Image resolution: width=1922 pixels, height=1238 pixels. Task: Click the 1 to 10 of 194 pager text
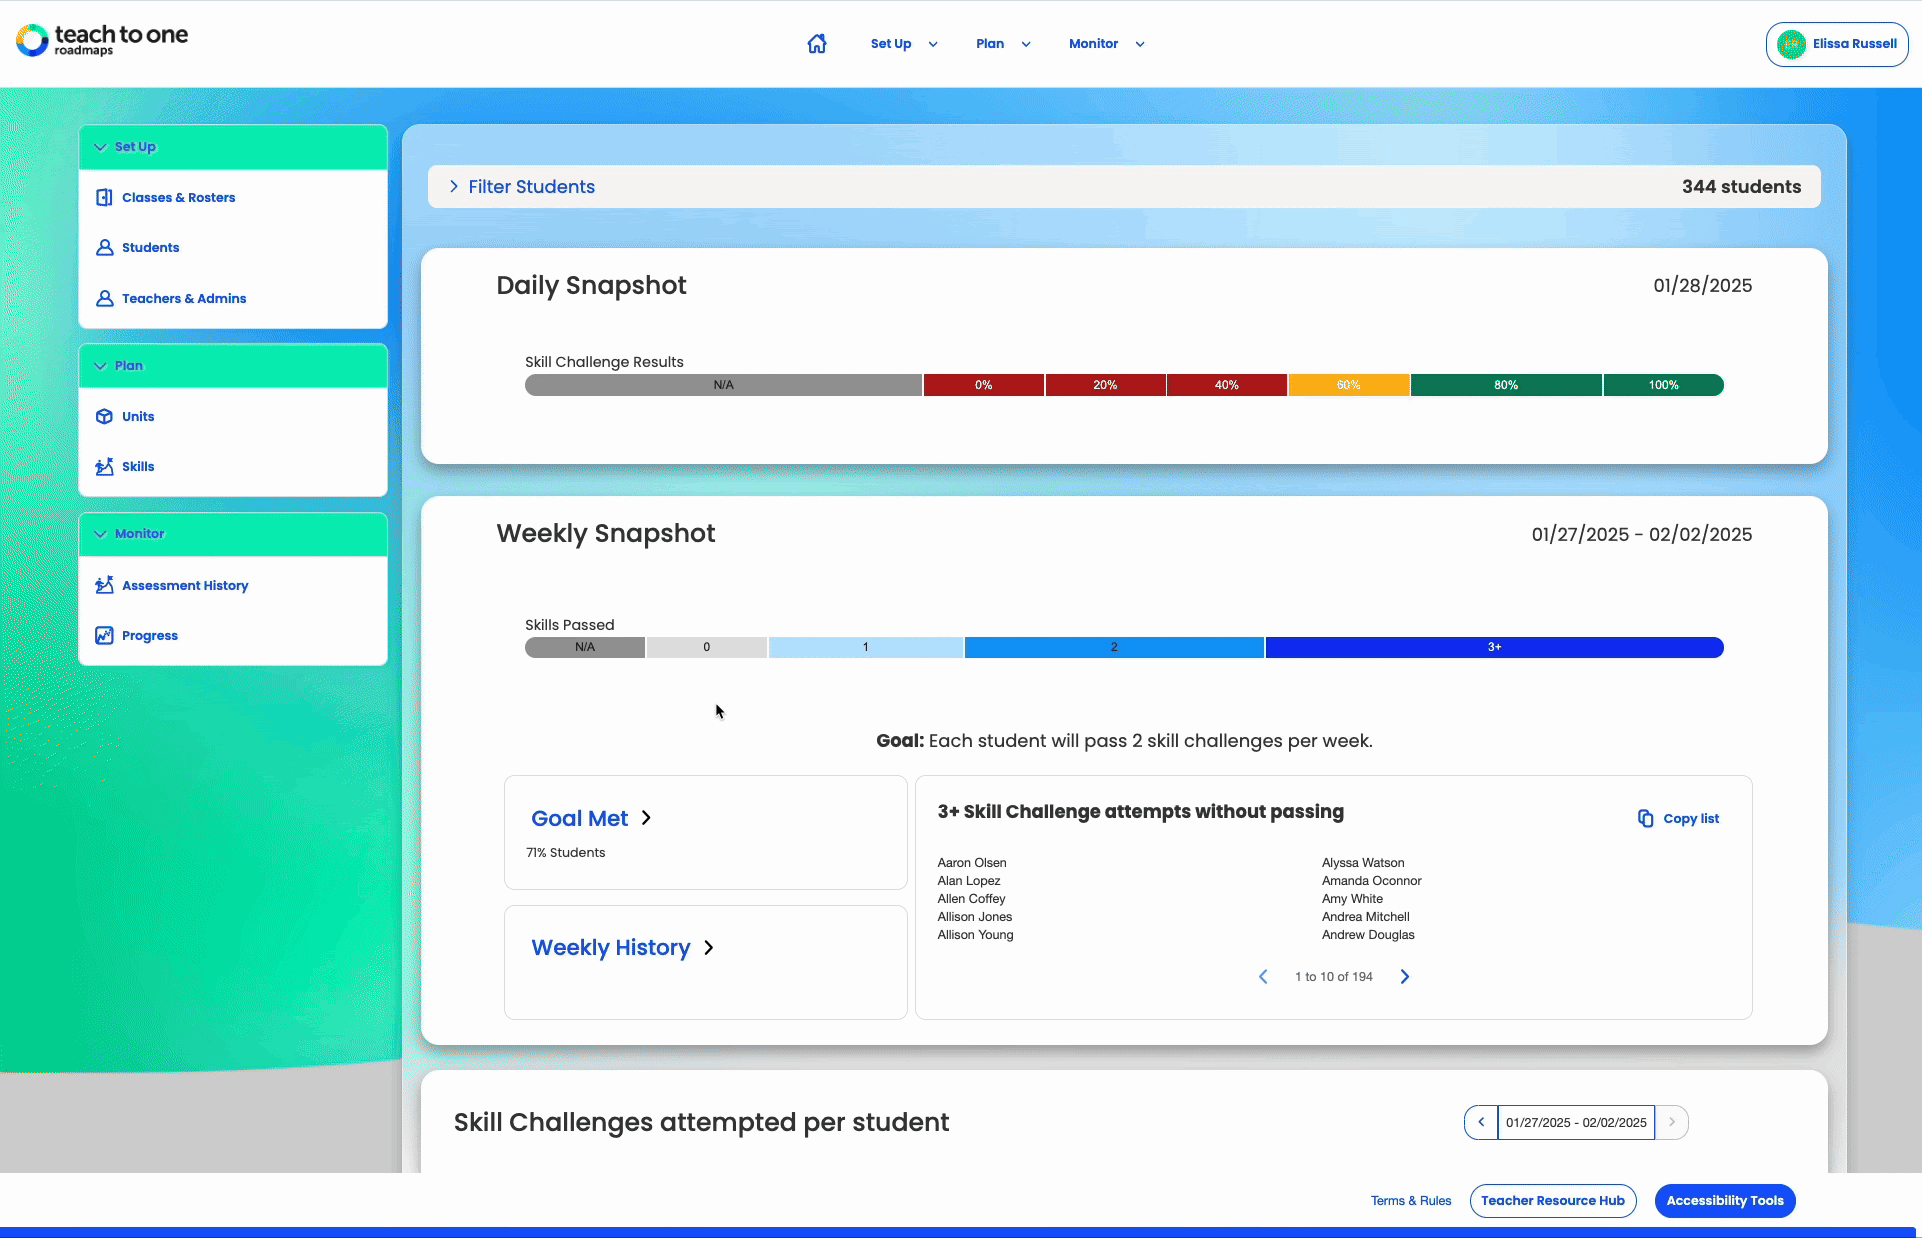tap(1334, 977)
